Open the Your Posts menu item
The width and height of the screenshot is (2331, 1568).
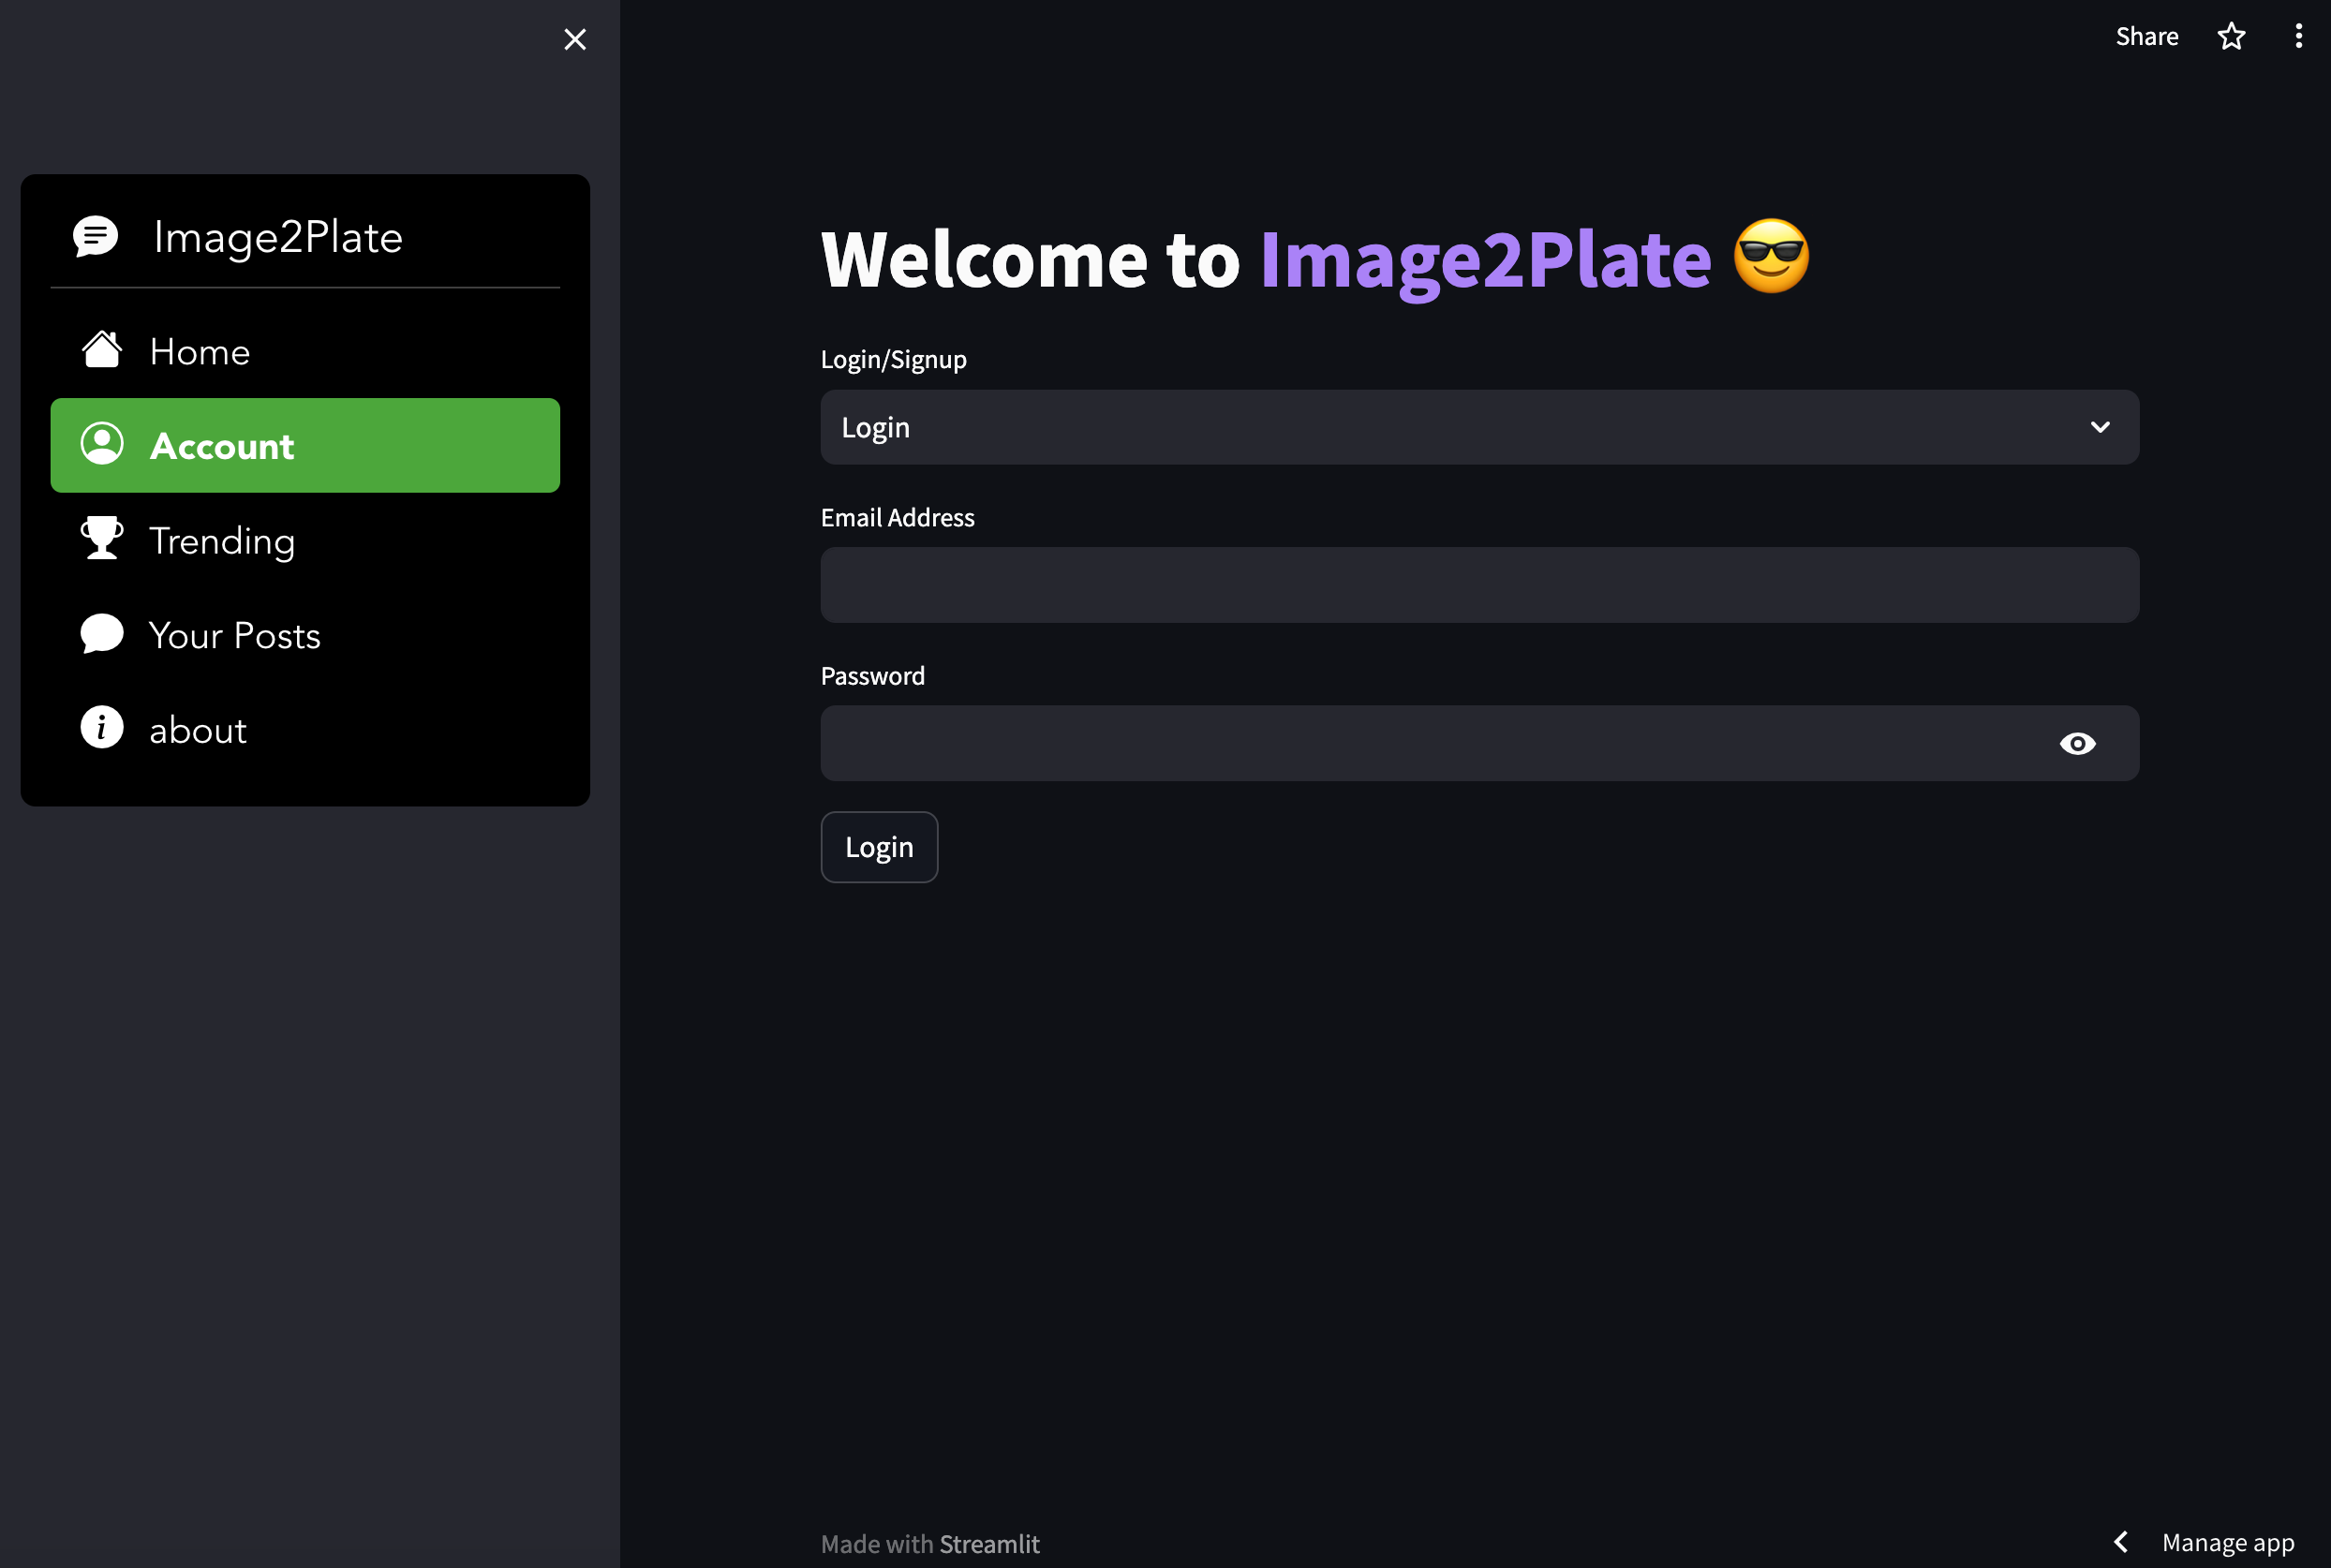pos(234,636)
